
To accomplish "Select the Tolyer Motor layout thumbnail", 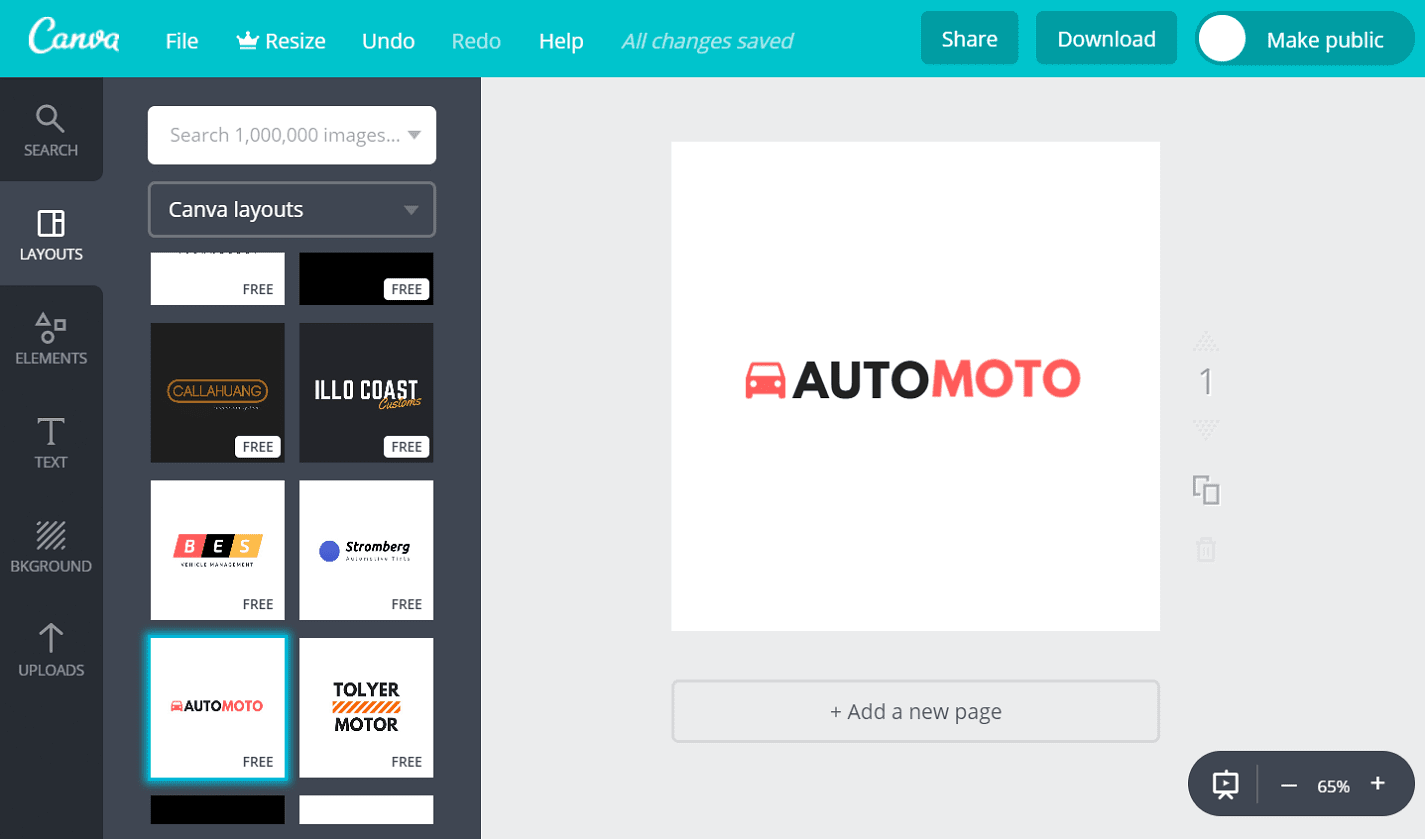I will pyautogui.click(x=366, y=707).
